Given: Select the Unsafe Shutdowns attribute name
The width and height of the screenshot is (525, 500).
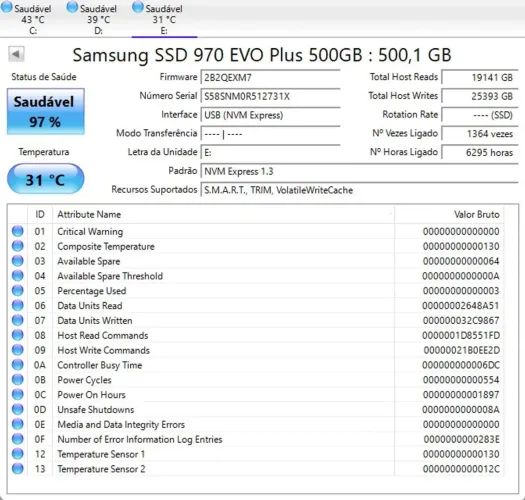Looking at the screenshot, I should tap(96, 410).
